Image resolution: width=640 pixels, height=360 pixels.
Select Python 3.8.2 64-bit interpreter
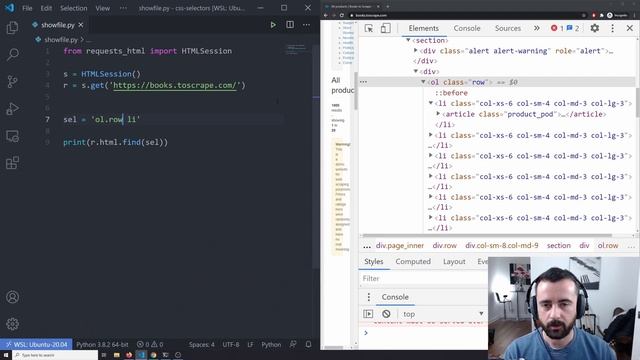pyautogui.click(x=102, y=344)
